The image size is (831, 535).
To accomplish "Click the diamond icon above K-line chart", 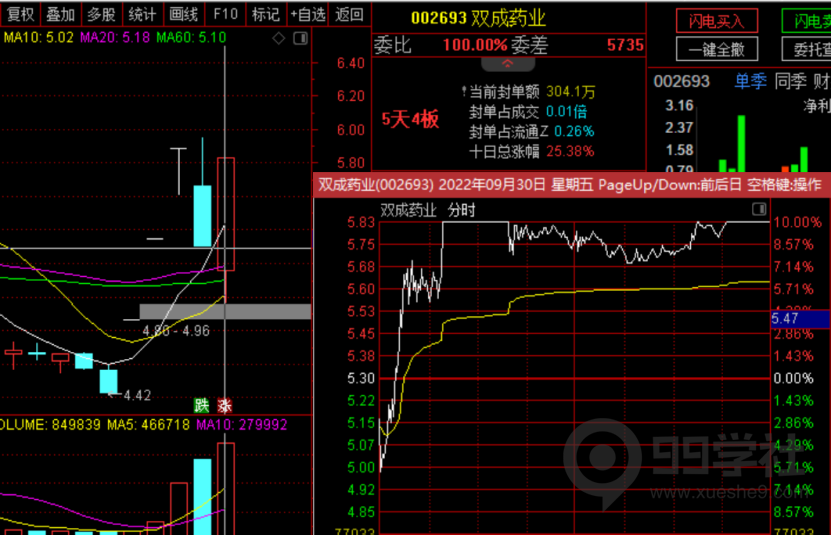I will point(279,38).
